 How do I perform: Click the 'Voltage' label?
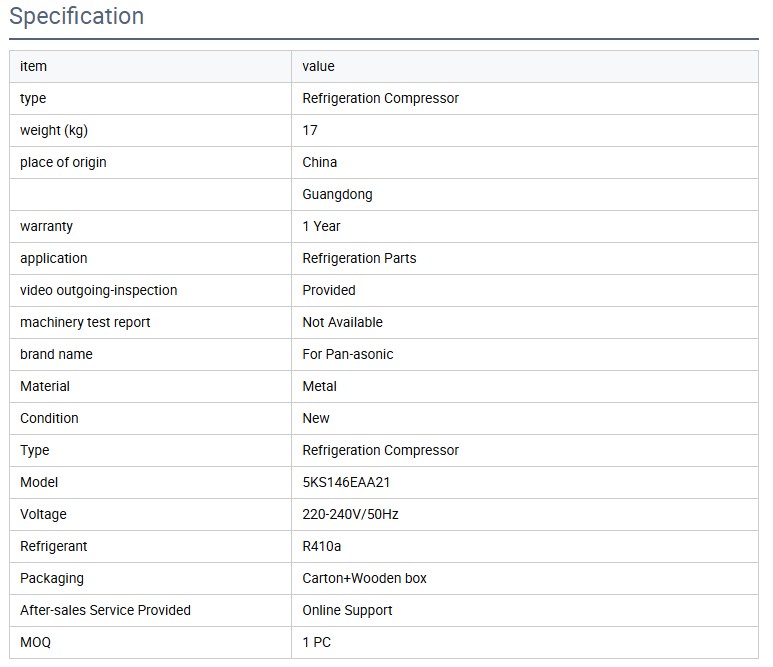[43, 515]
